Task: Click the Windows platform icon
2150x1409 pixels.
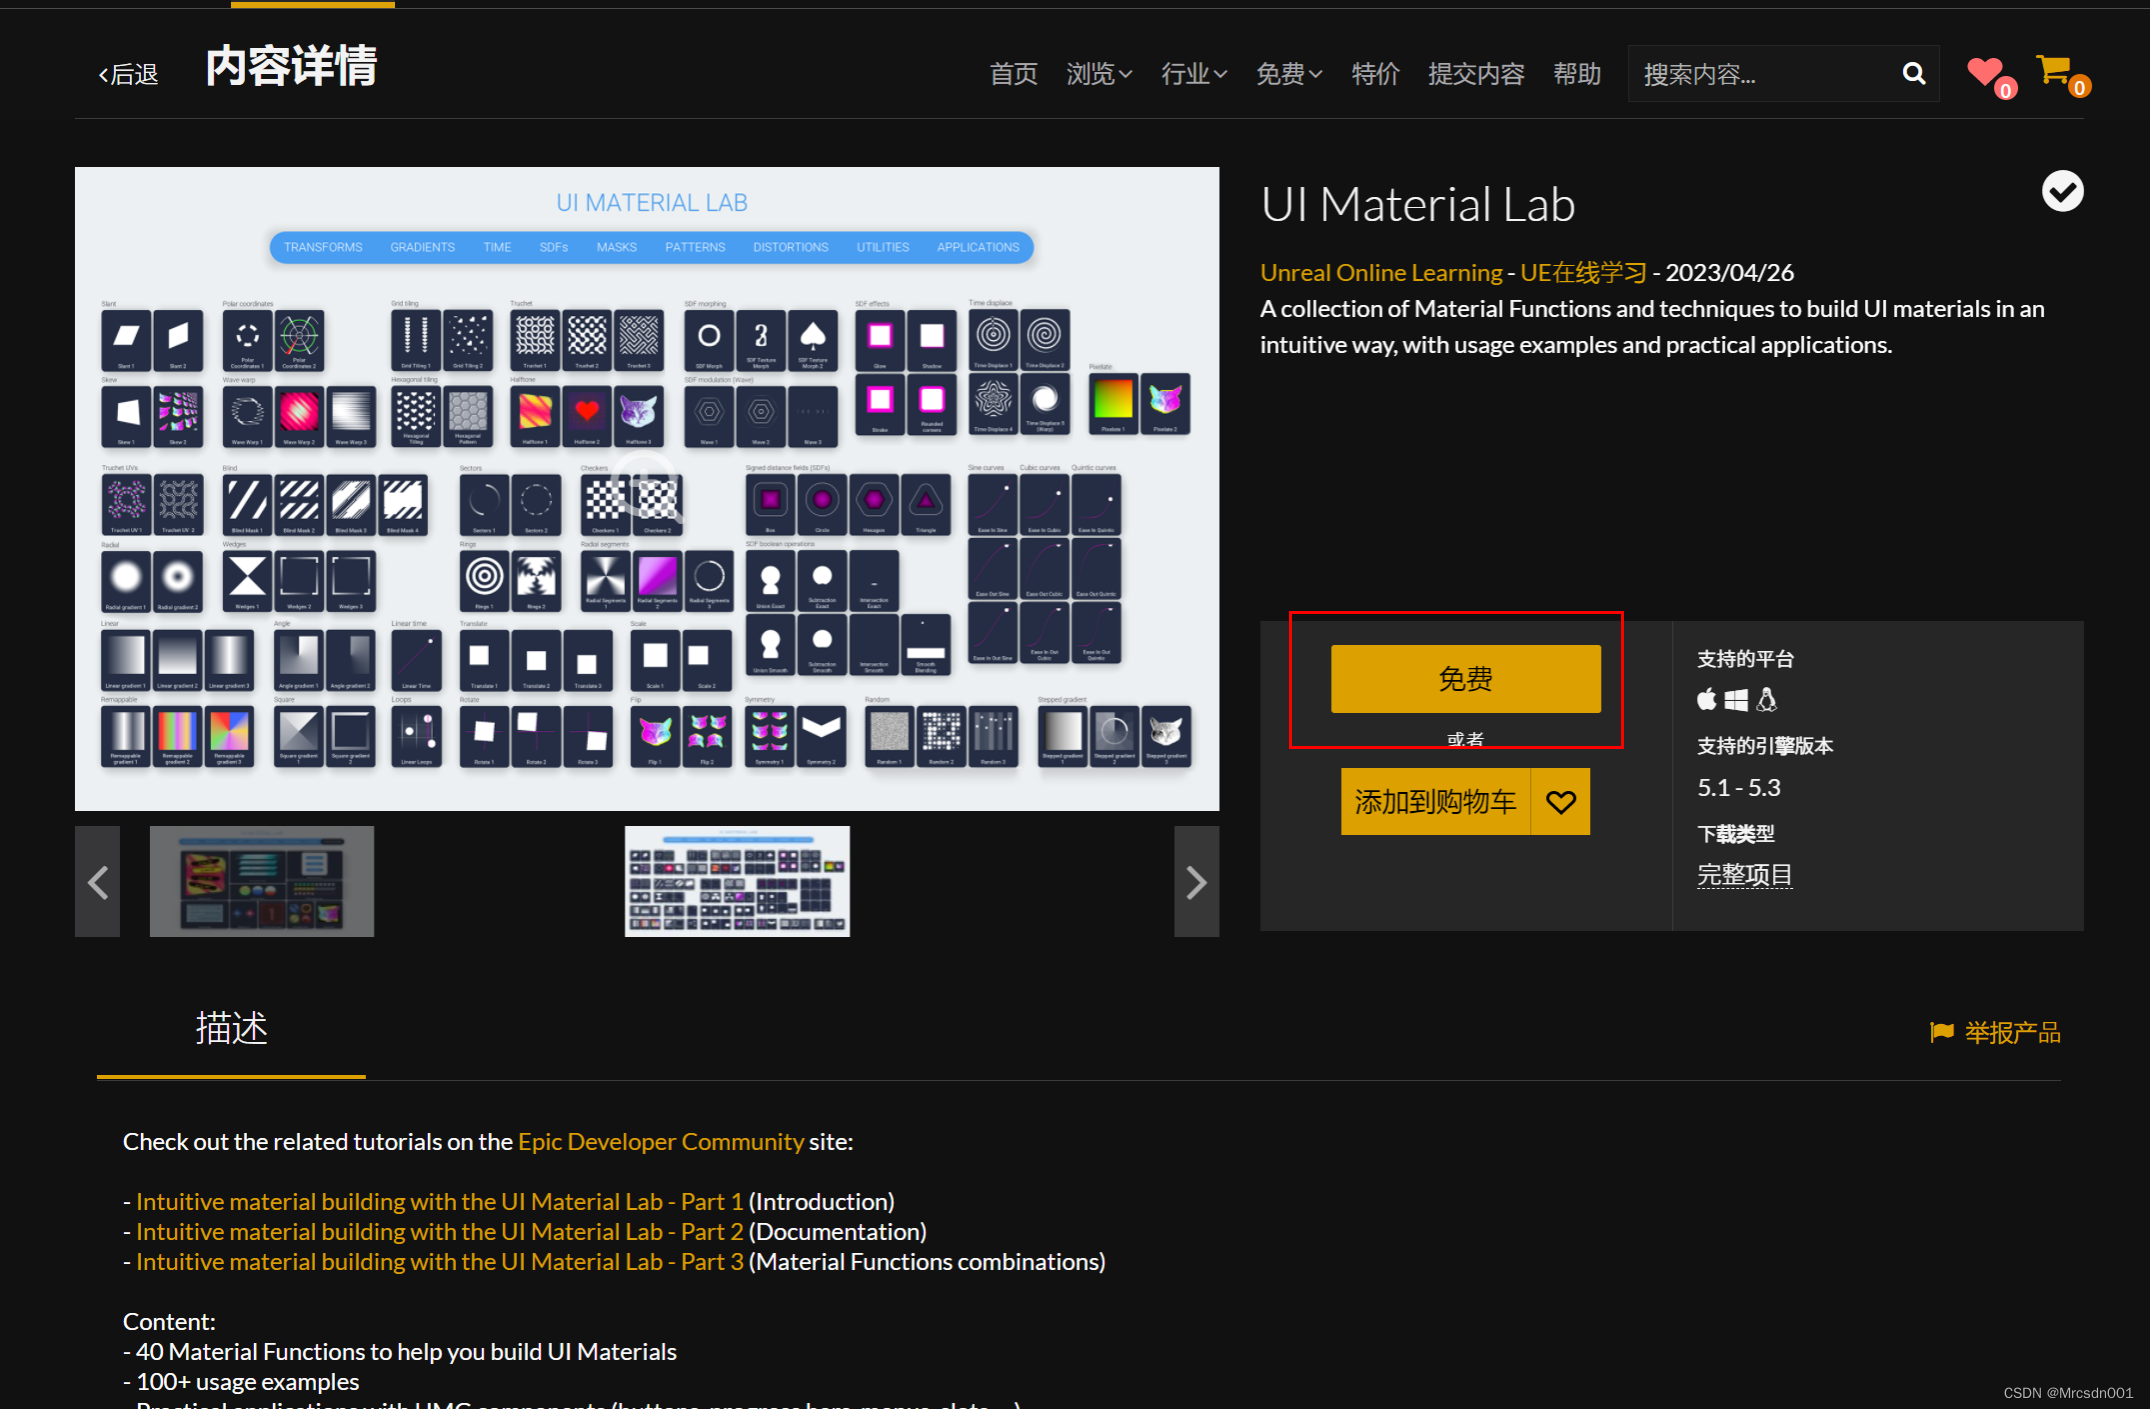Action: pos(1736,700)
